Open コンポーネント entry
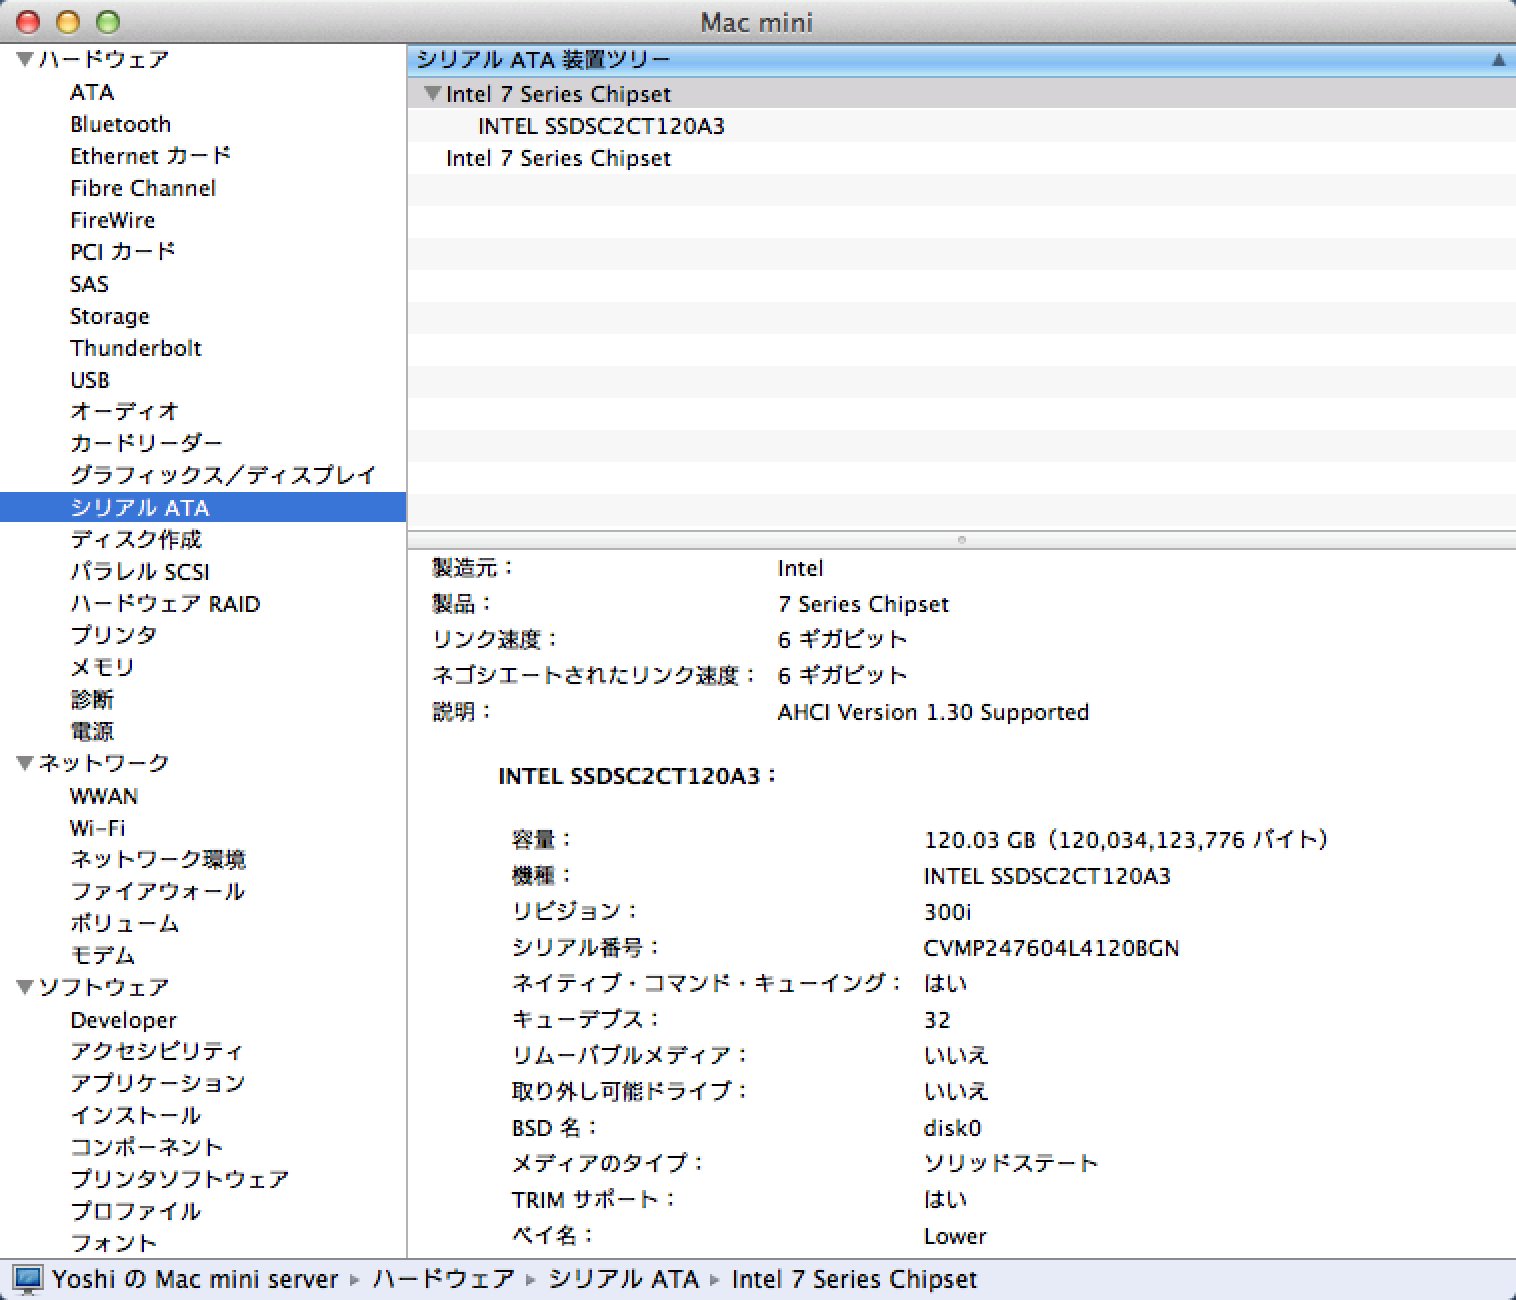The height and width of the screenshot is (1300, 1516). [146, 1147]
